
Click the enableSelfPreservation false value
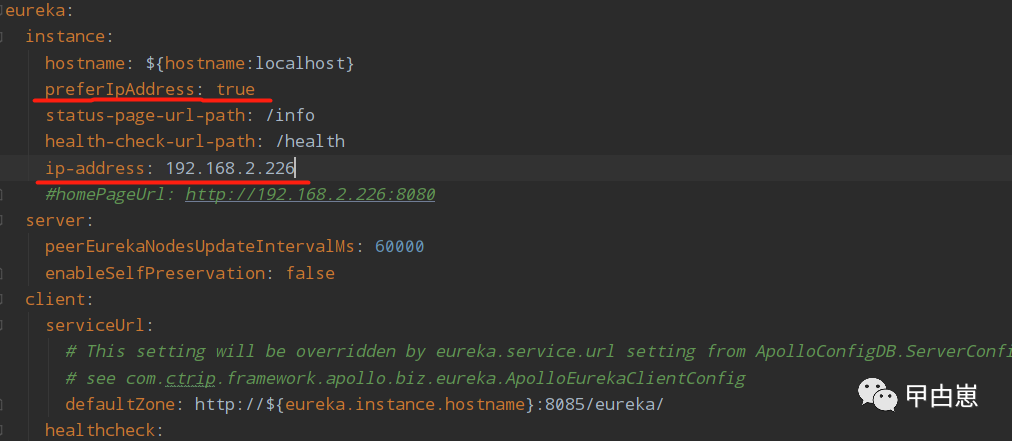tap(310, 272)
